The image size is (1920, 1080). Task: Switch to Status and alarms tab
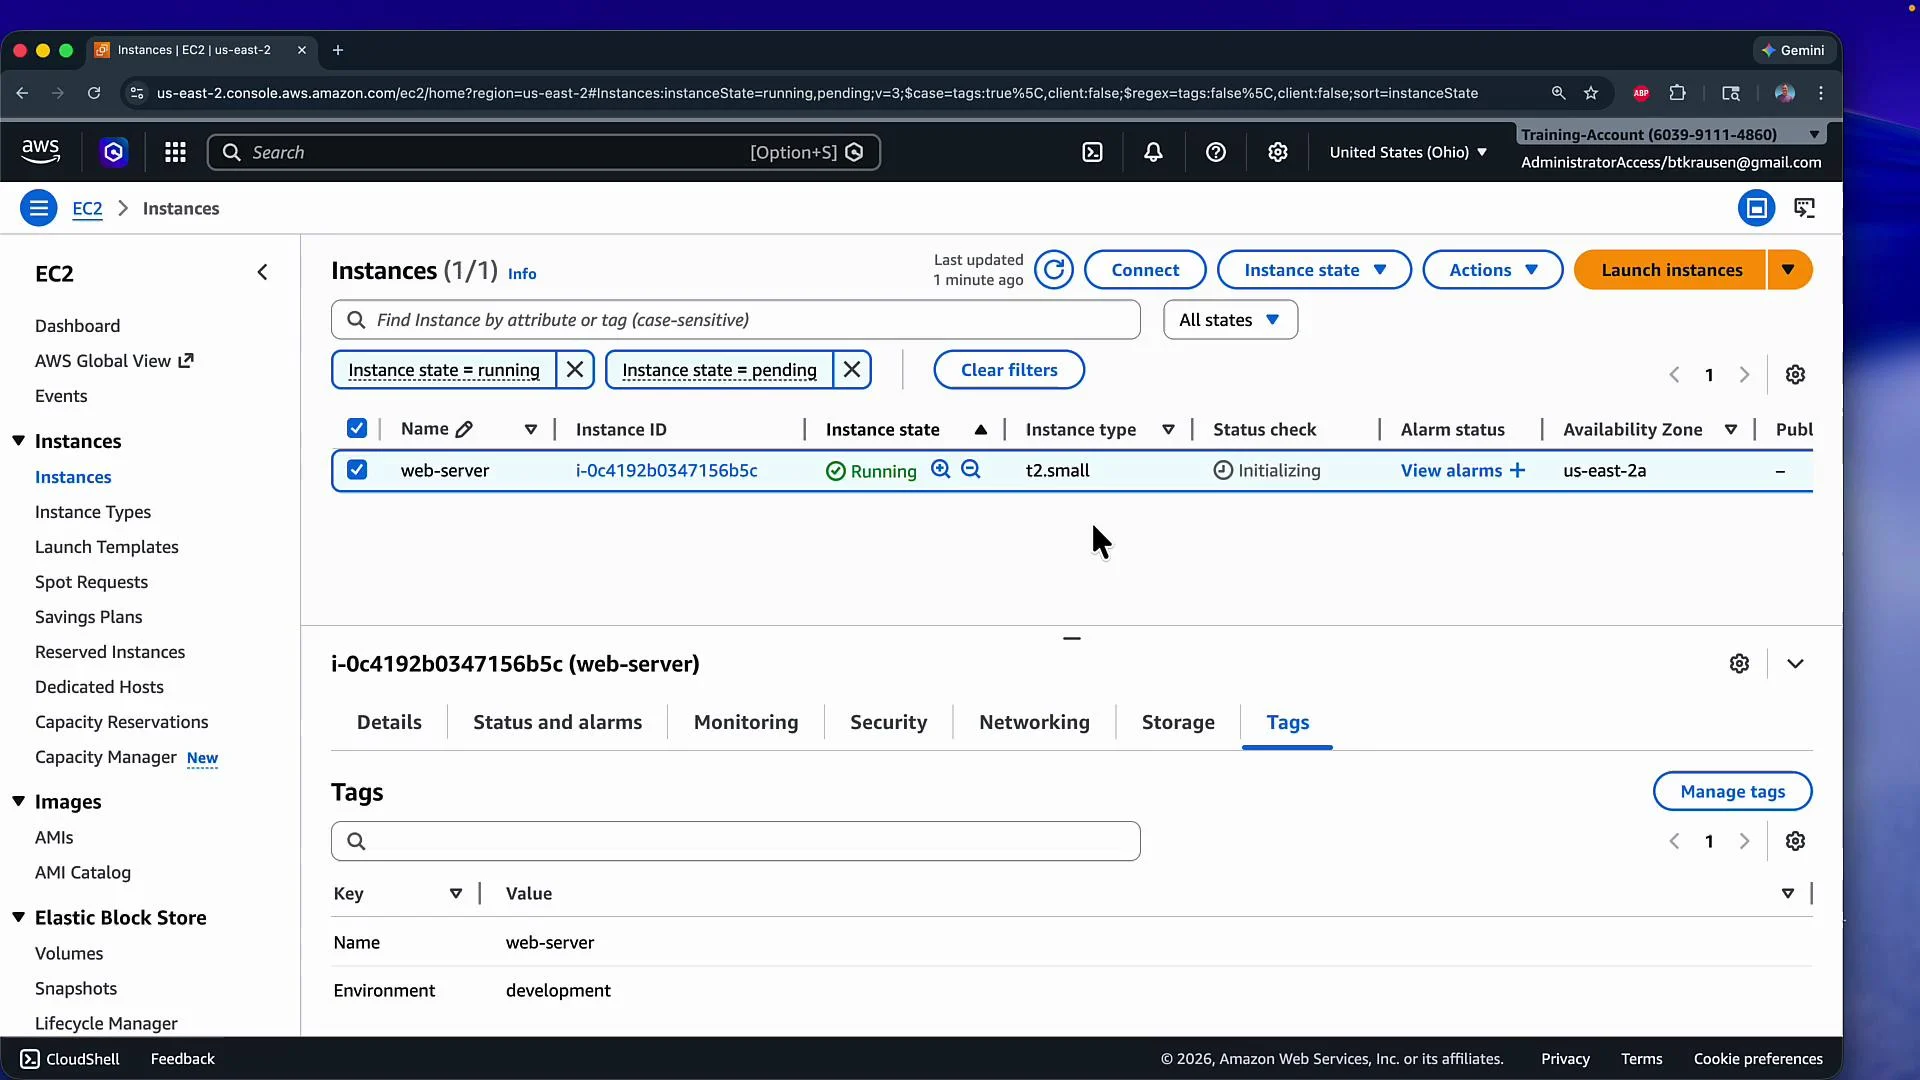point(557,722)
